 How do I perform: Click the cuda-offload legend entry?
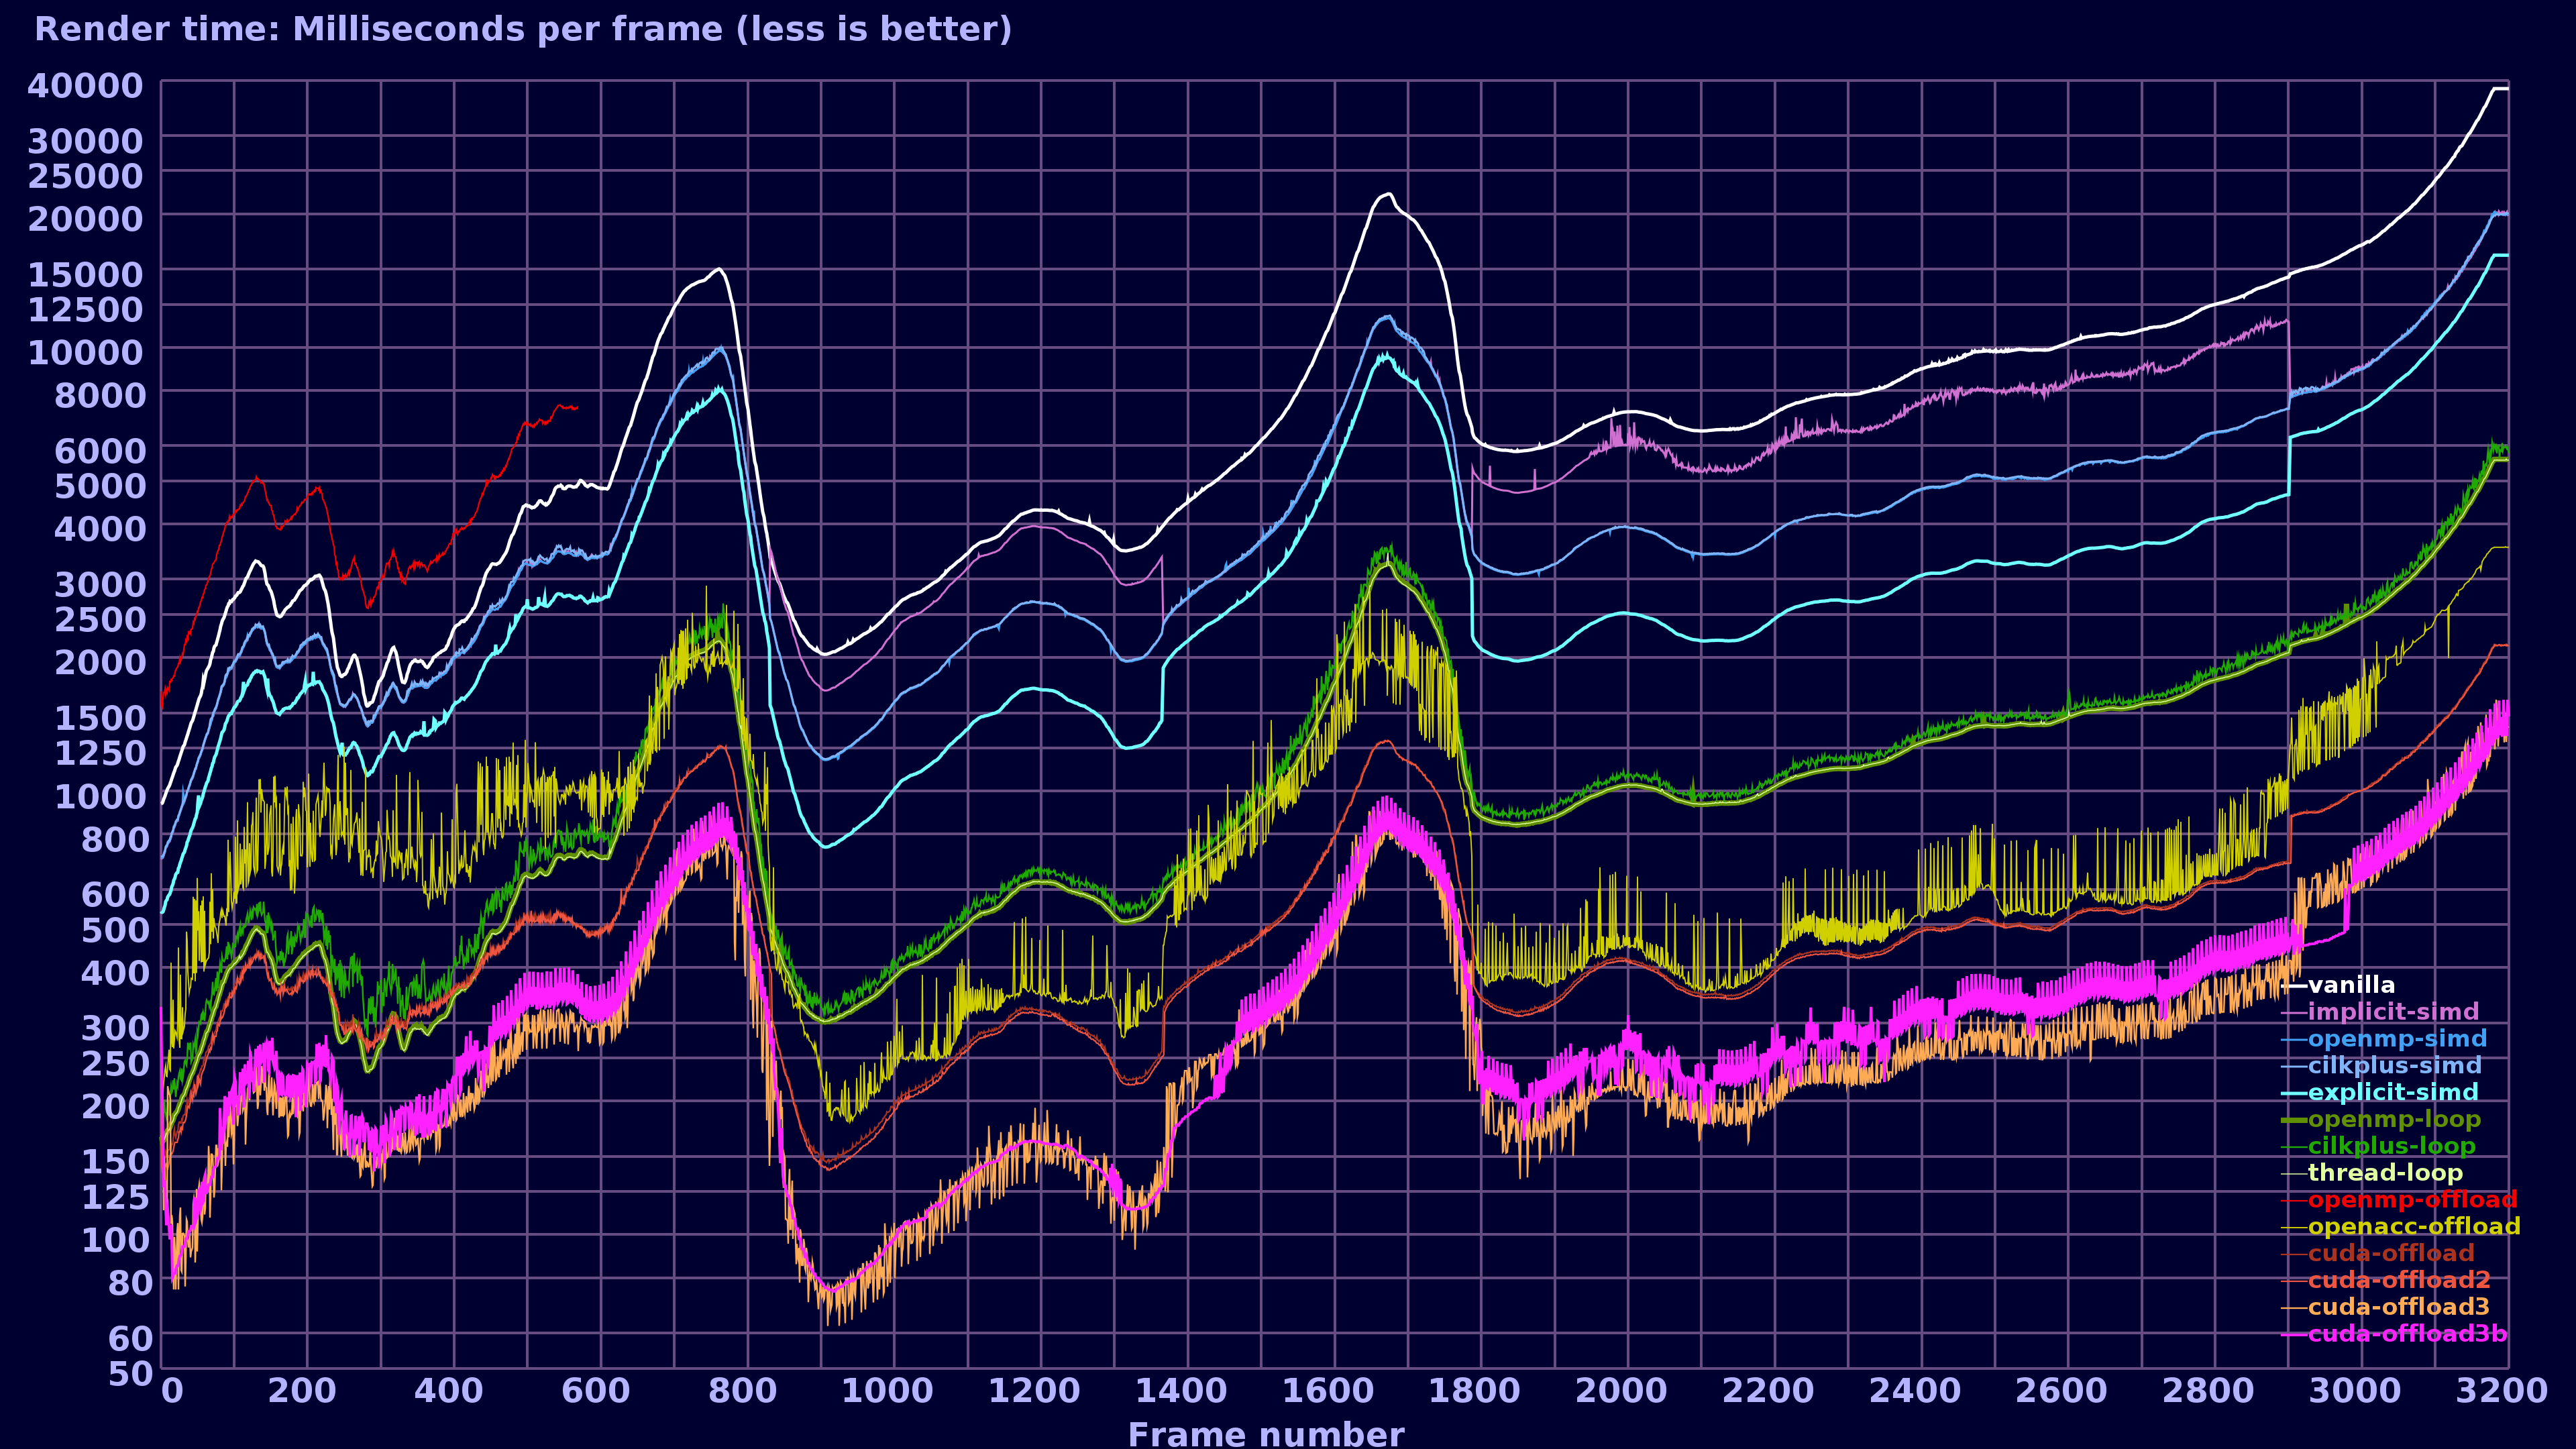coord(2391,1253)
